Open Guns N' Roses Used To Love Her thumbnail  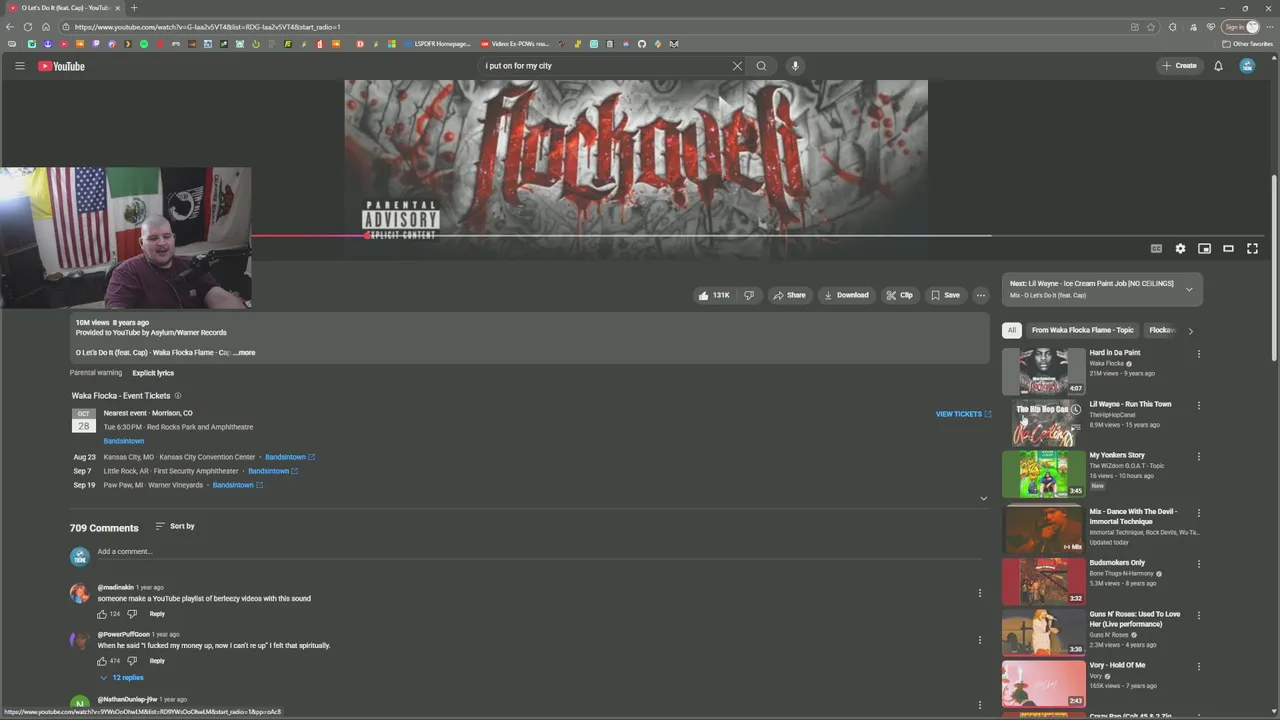tap(1044, 632)
